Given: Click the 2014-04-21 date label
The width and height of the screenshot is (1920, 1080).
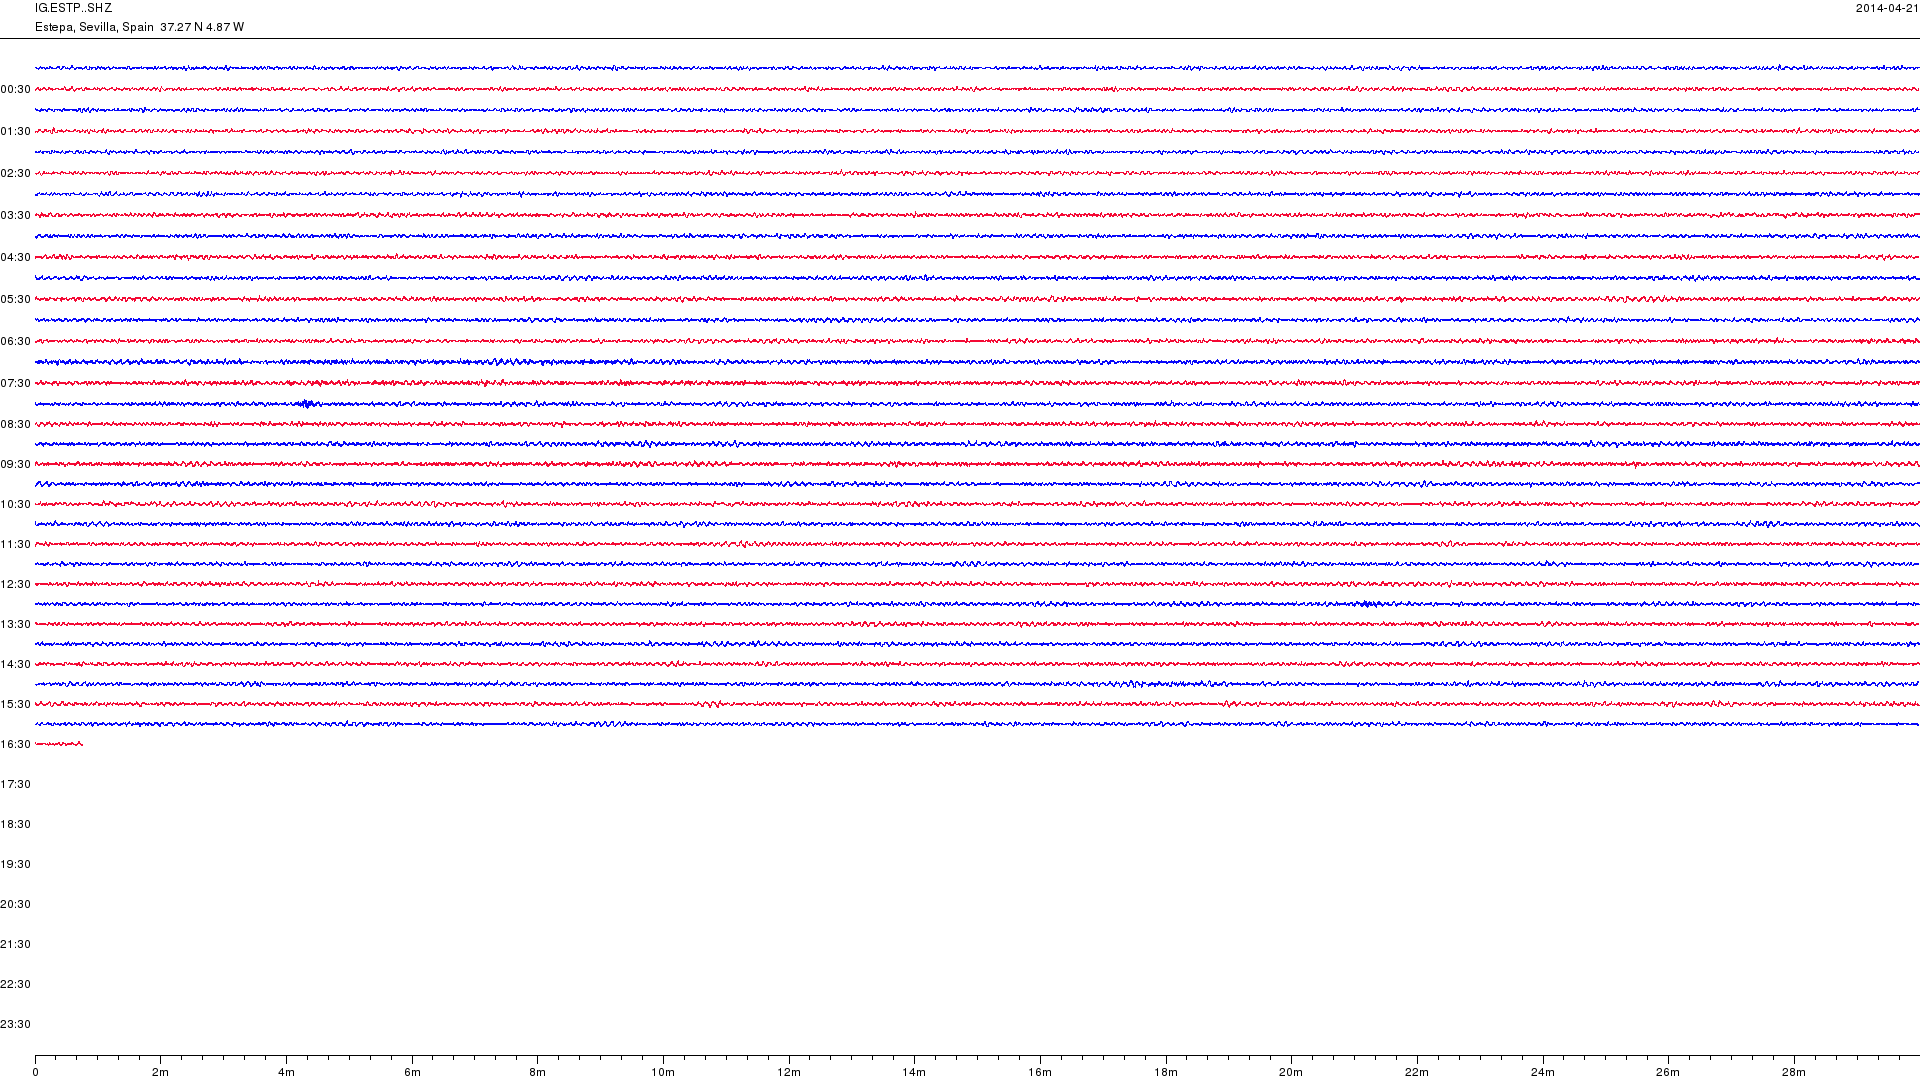Looking at the screenshot, I should coord(1887,8).
